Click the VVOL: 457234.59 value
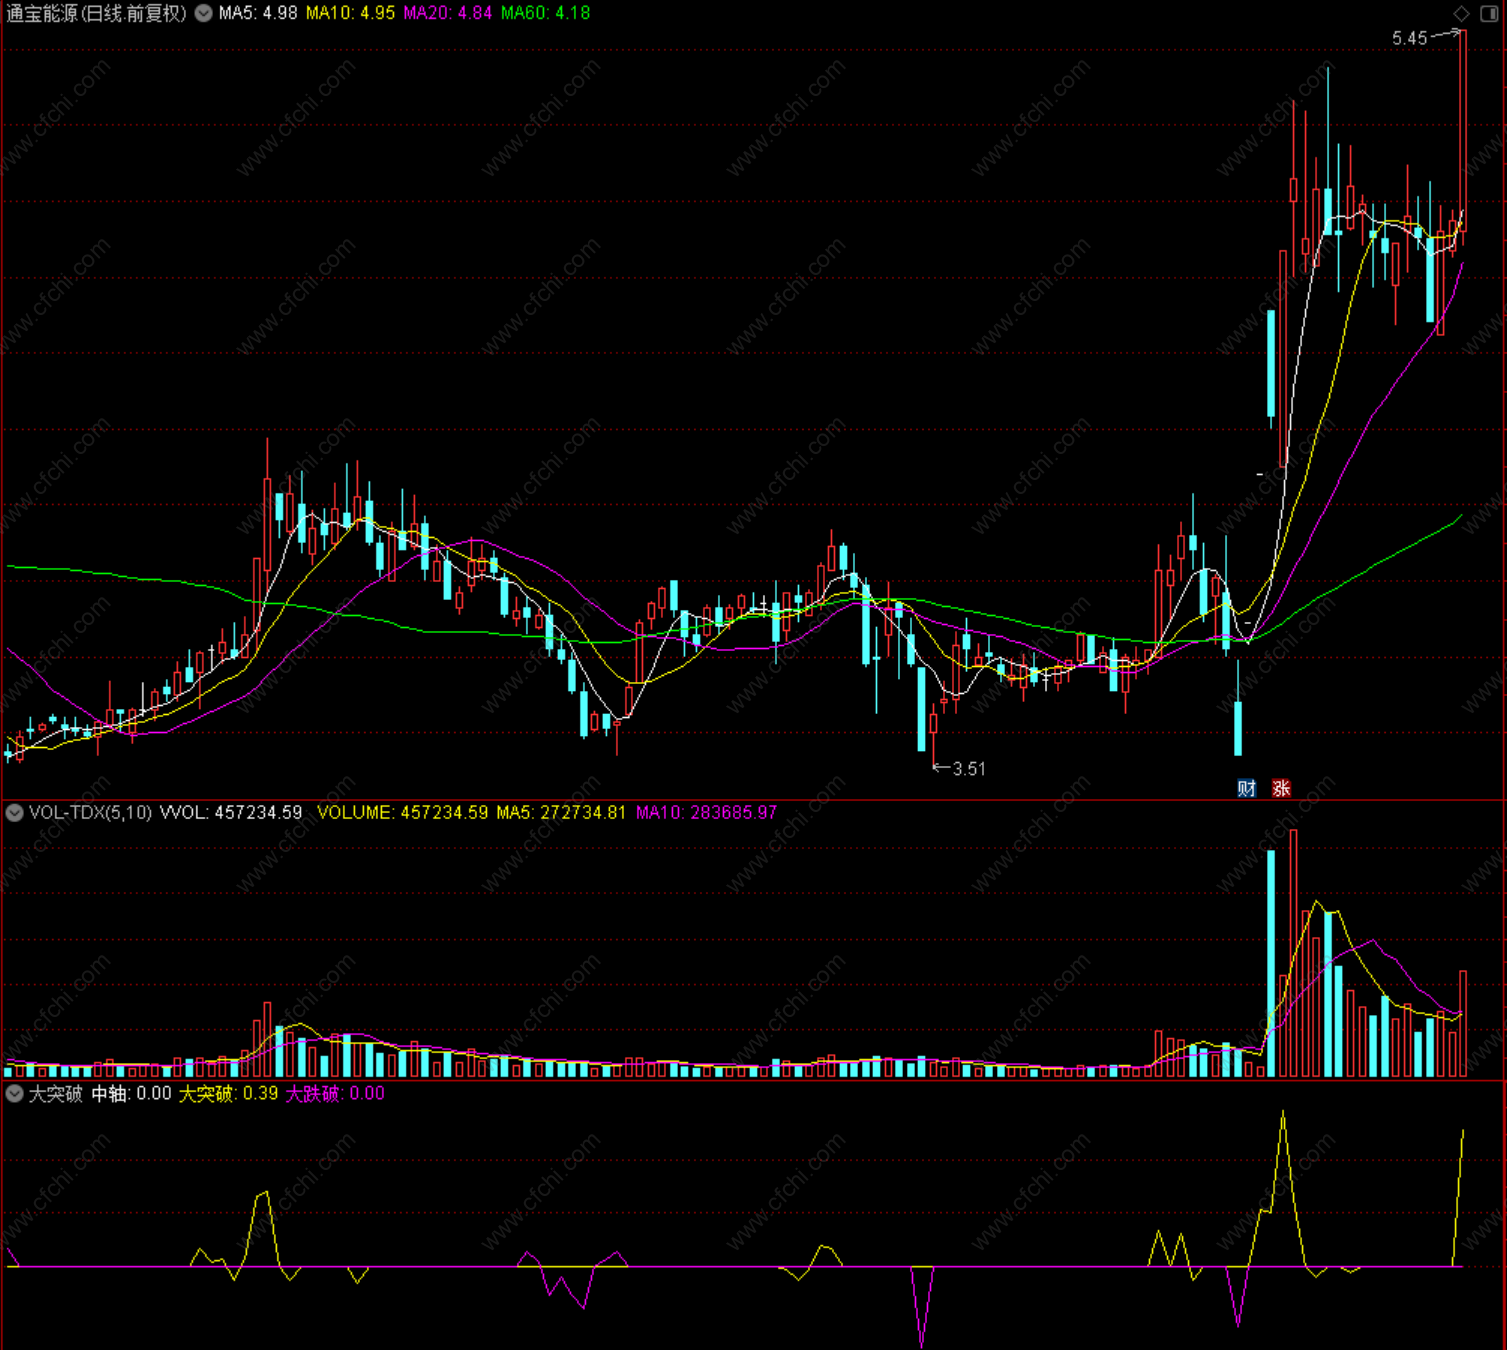 click(x=231, y=813)
